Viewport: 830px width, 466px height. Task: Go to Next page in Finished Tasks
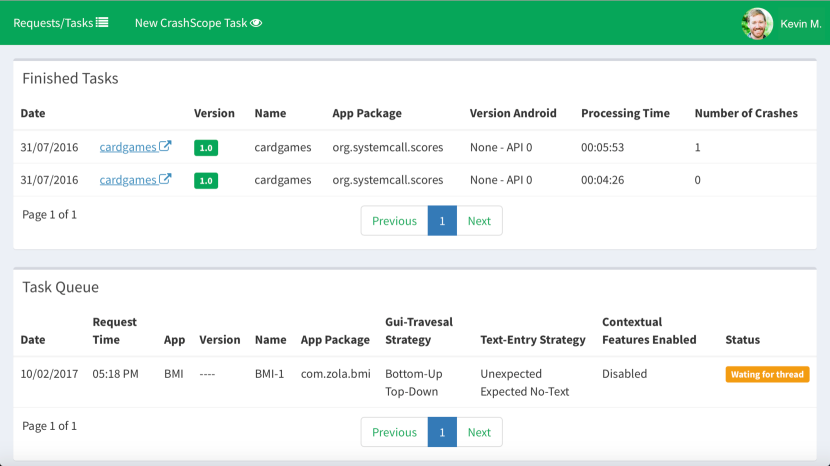tap(479, 221)
